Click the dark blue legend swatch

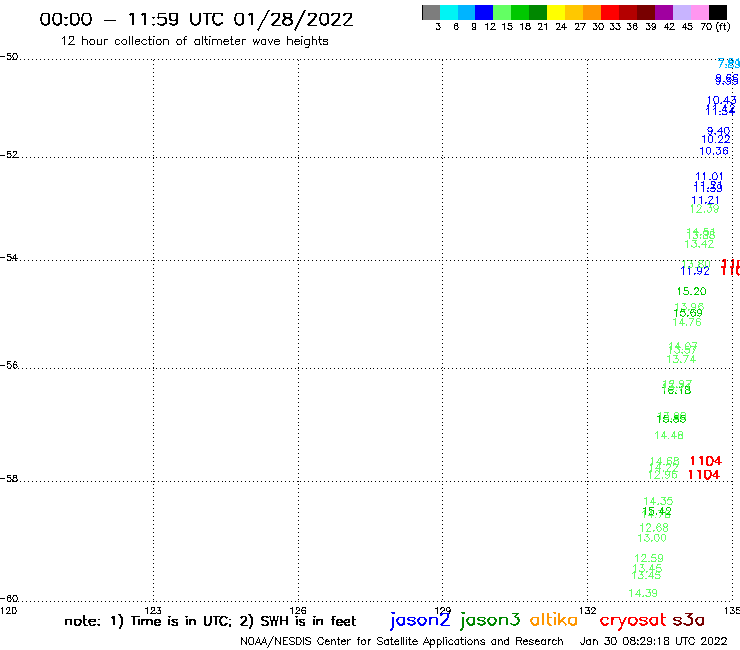click(484, 12)
